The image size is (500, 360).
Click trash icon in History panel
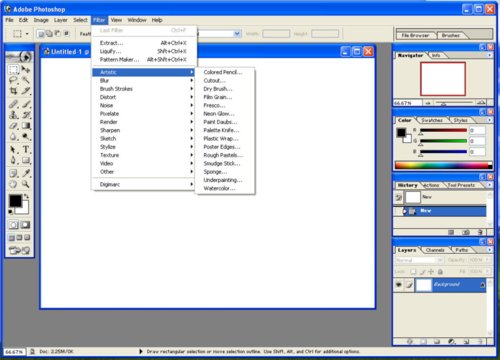click(x=480, y=232)
